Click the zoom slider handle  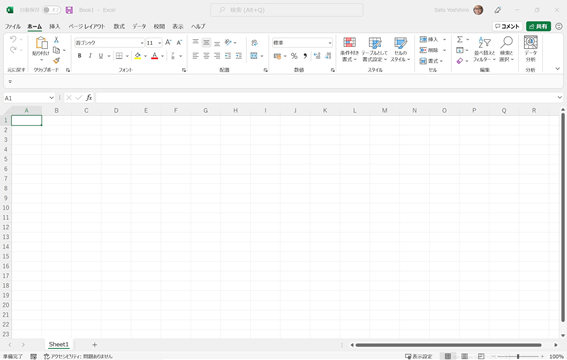pos(518,356)
